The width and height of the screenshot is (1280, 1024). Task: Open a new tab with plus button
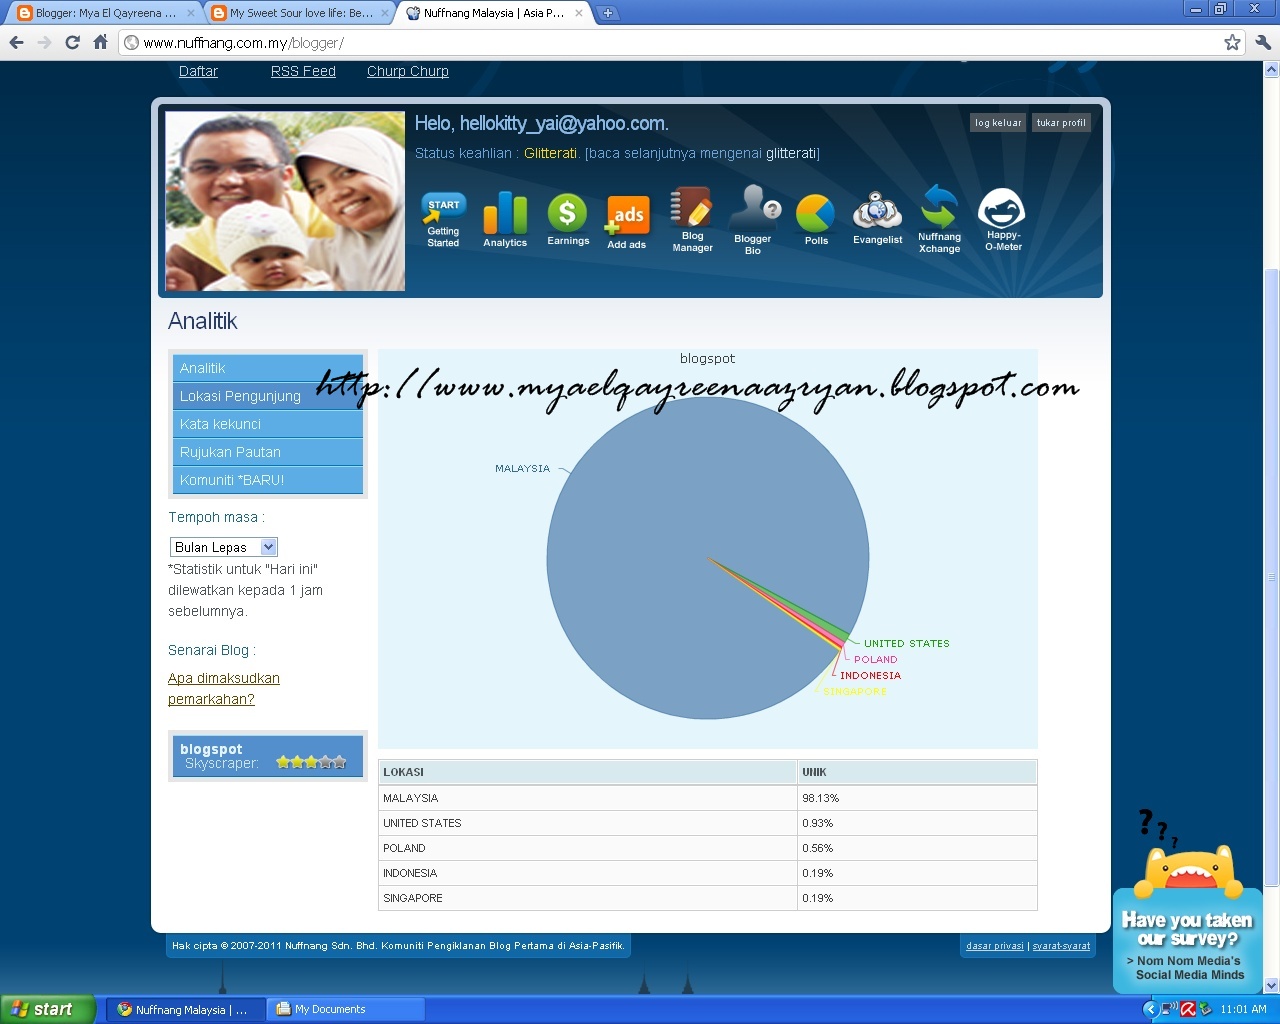click(x=607, y=13)
